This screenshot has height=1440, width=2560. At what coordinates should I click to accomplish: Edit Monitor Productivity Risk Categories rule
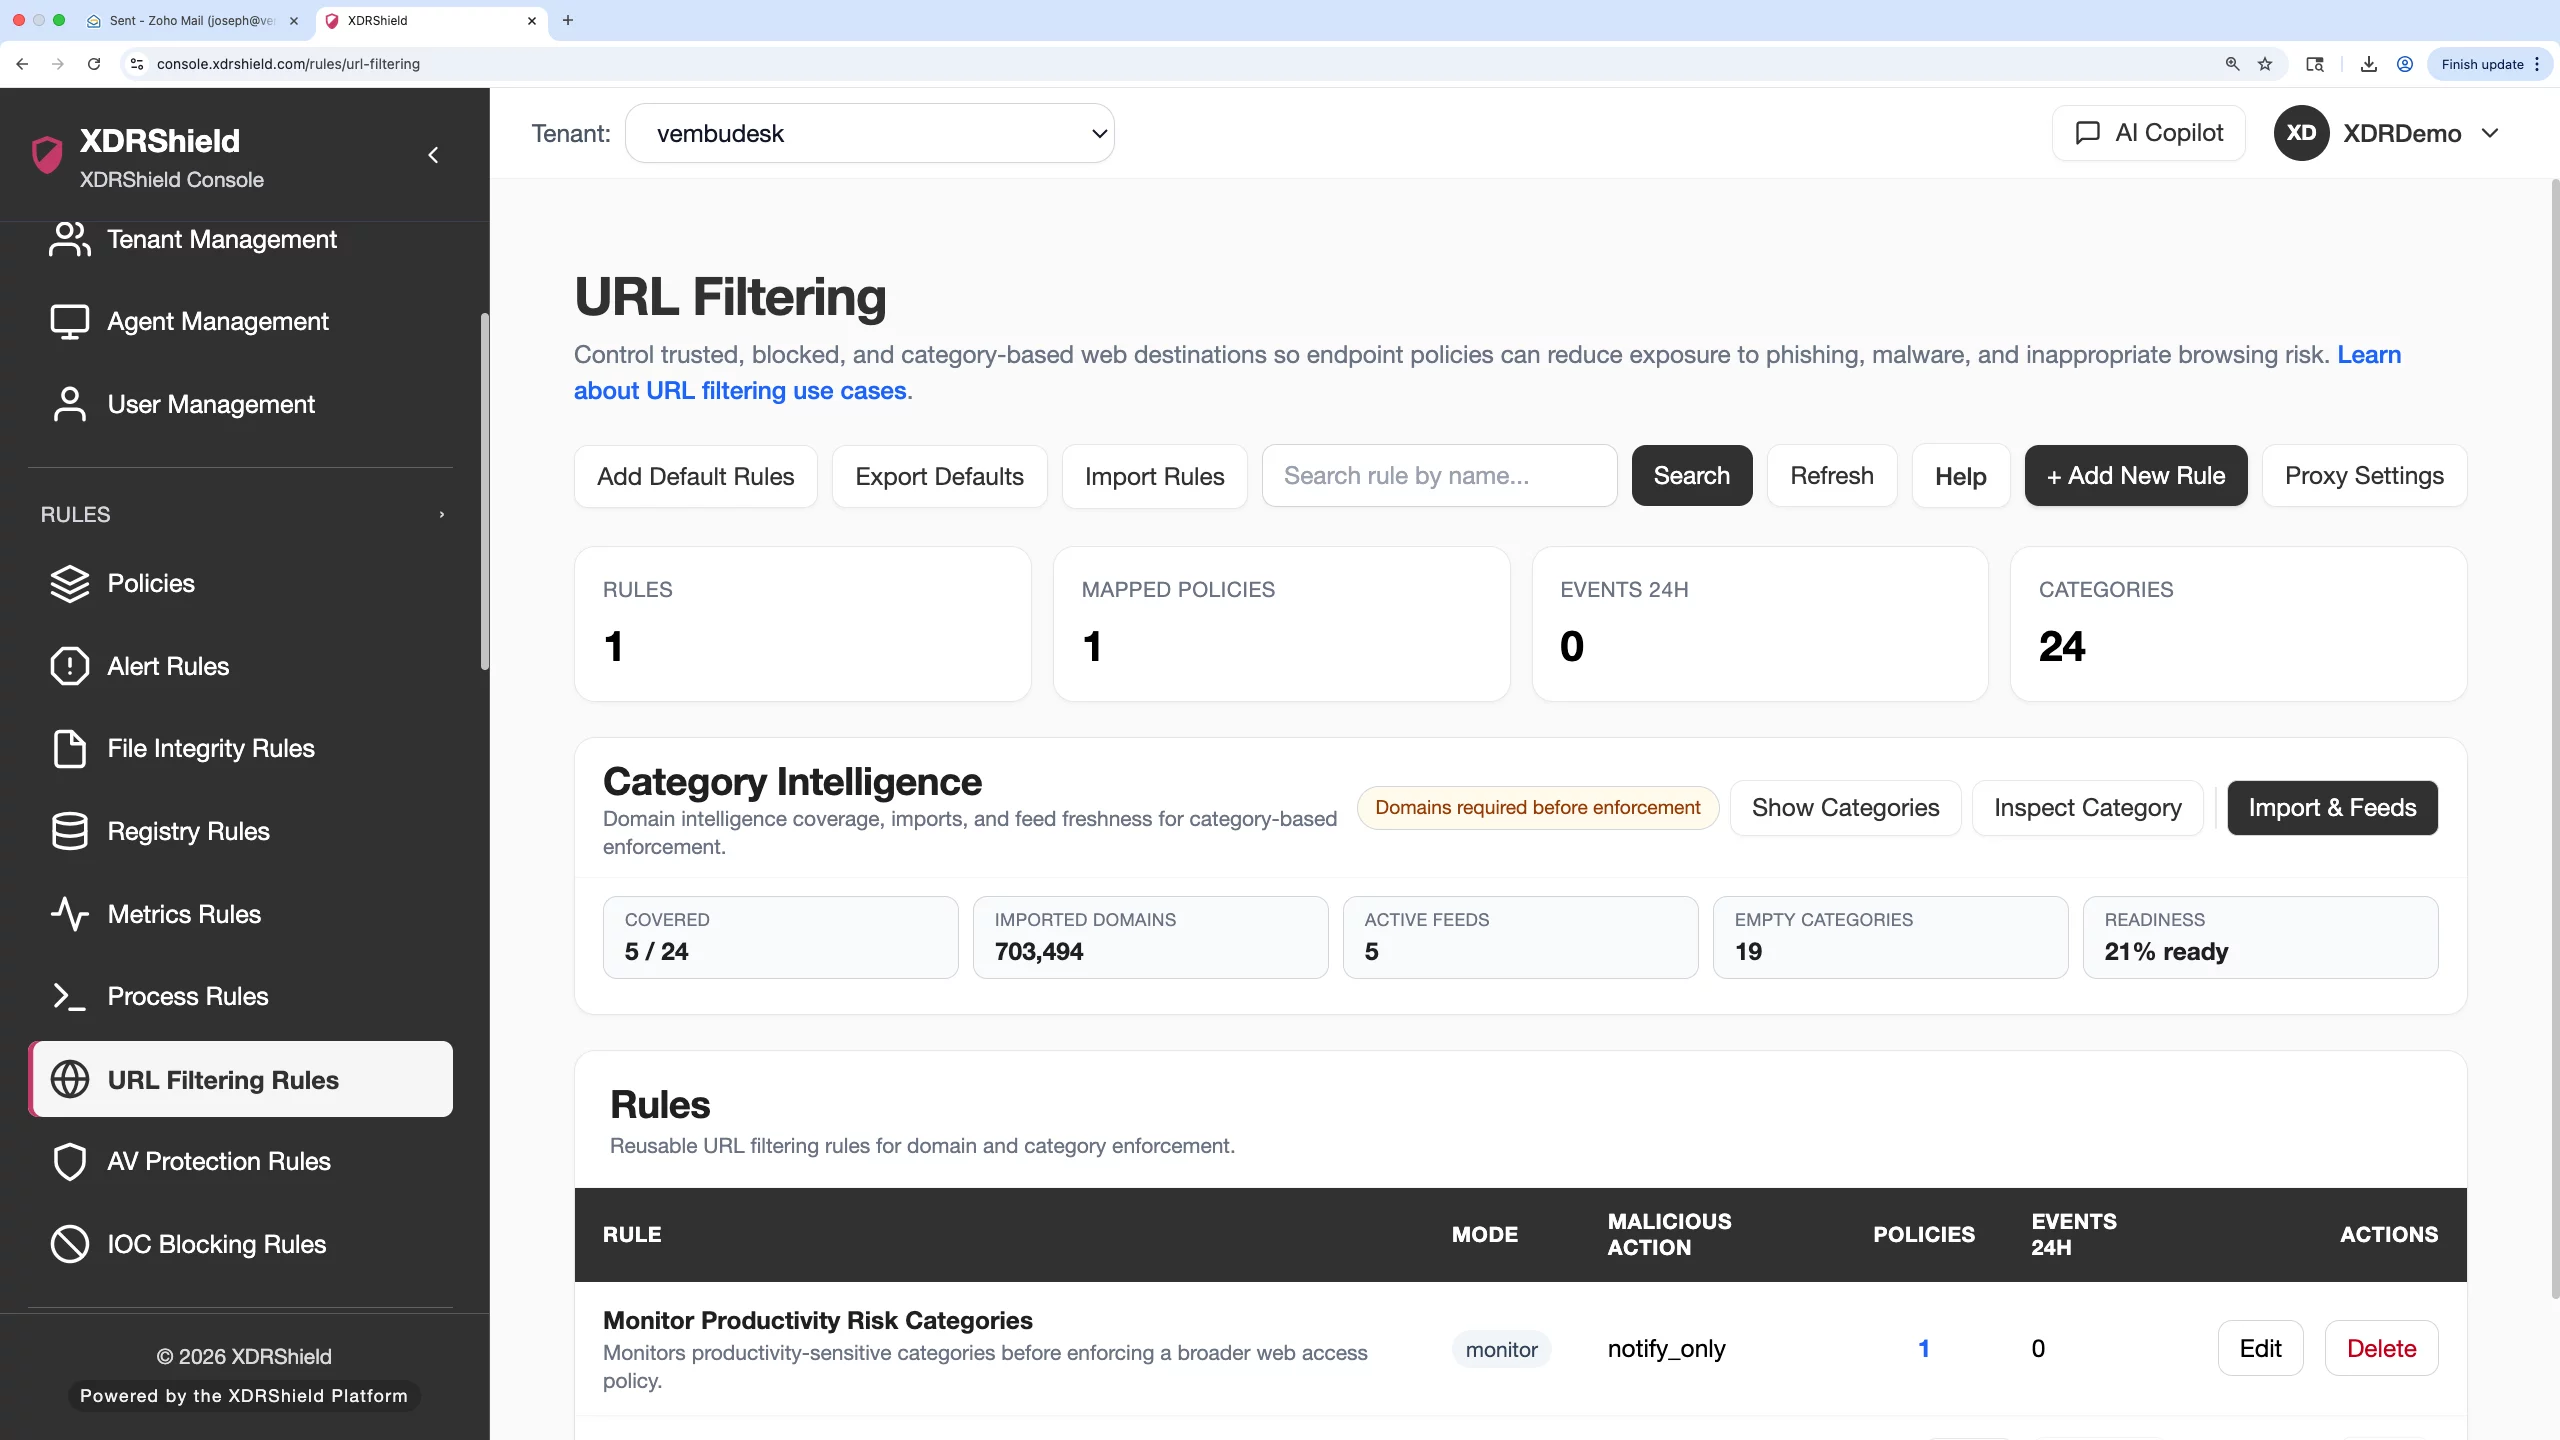click(x=2260, y=1348)
